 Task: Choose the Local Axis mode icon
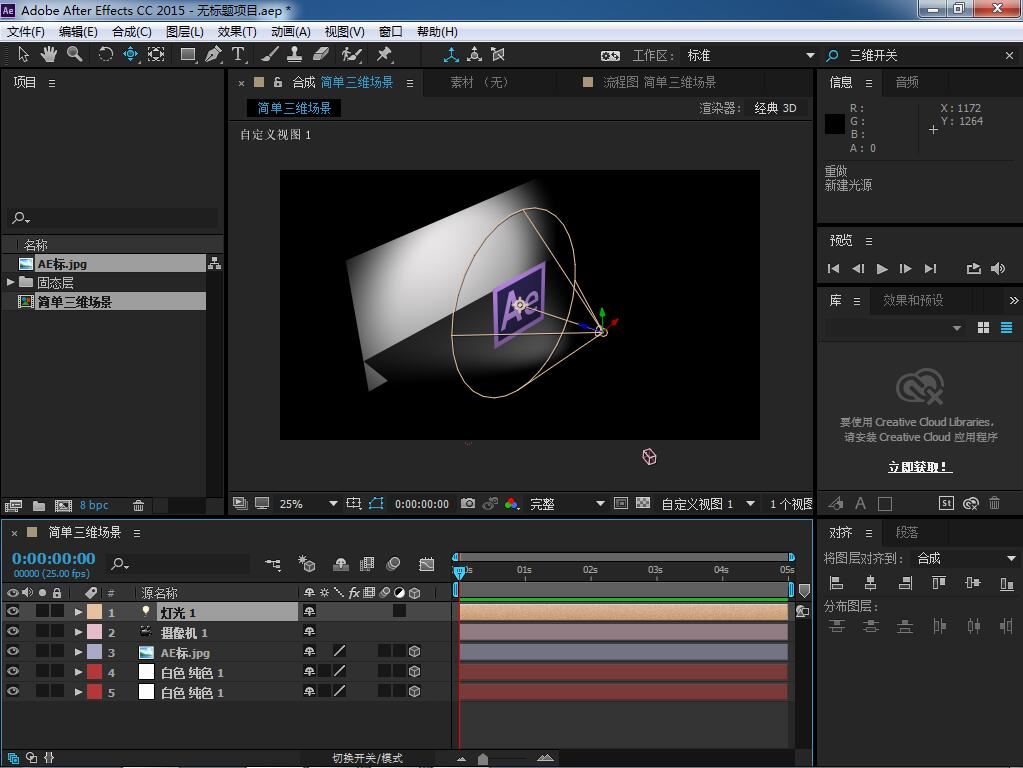pyautogui.click(x=451, y=55)
